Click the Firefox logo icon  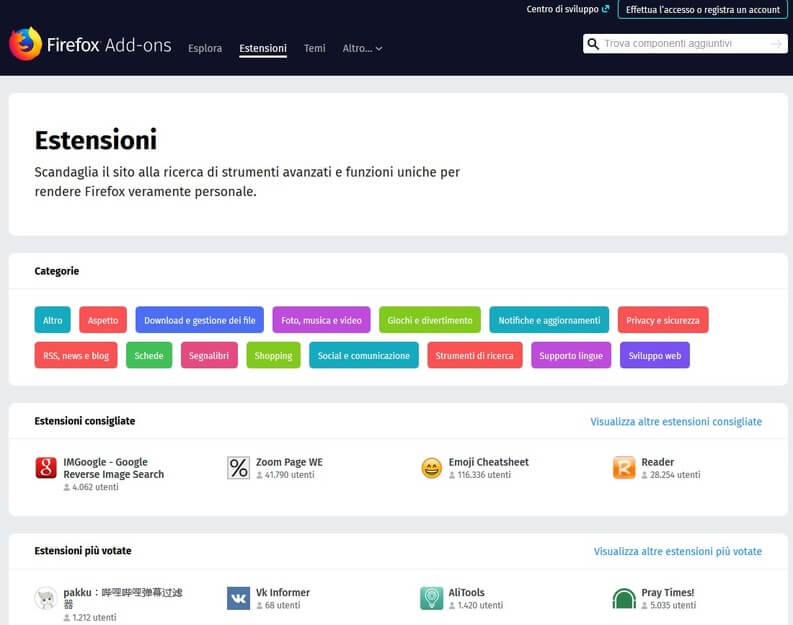point(25,43)
